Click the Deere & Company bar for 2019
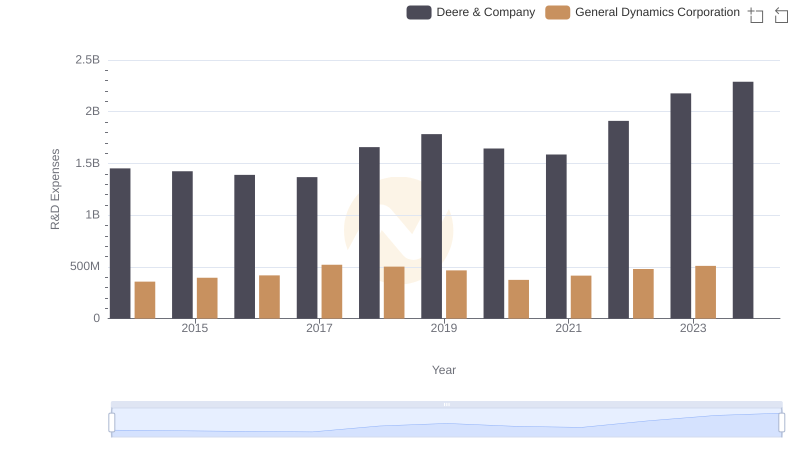This screenshot has height=461, width=800. coord(432,226)
